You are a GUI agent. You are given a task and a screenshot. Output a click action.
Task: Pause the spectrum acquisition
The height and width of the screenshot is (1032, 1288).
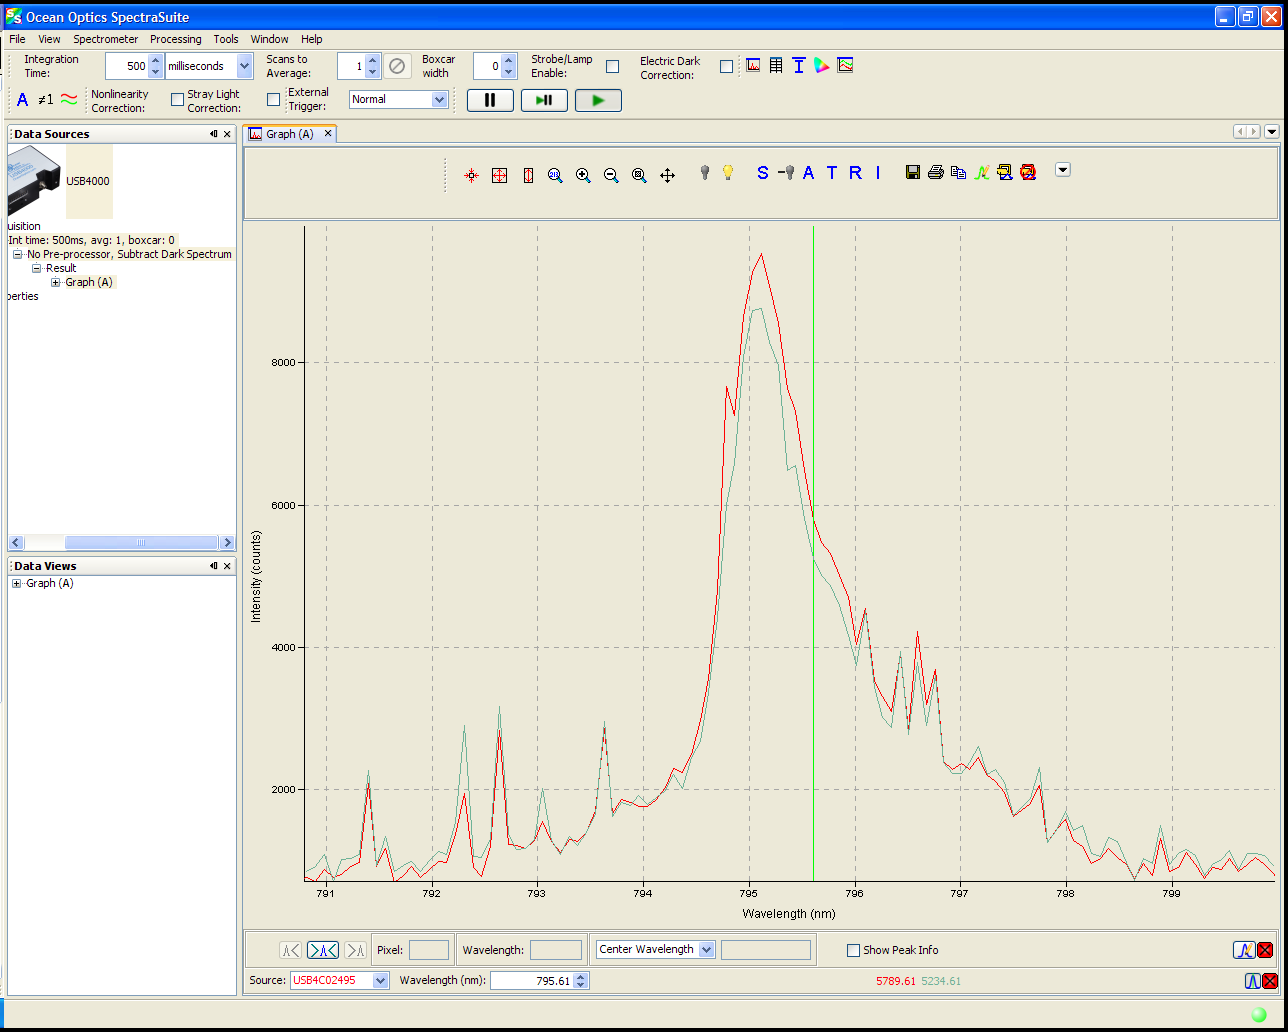490,100
